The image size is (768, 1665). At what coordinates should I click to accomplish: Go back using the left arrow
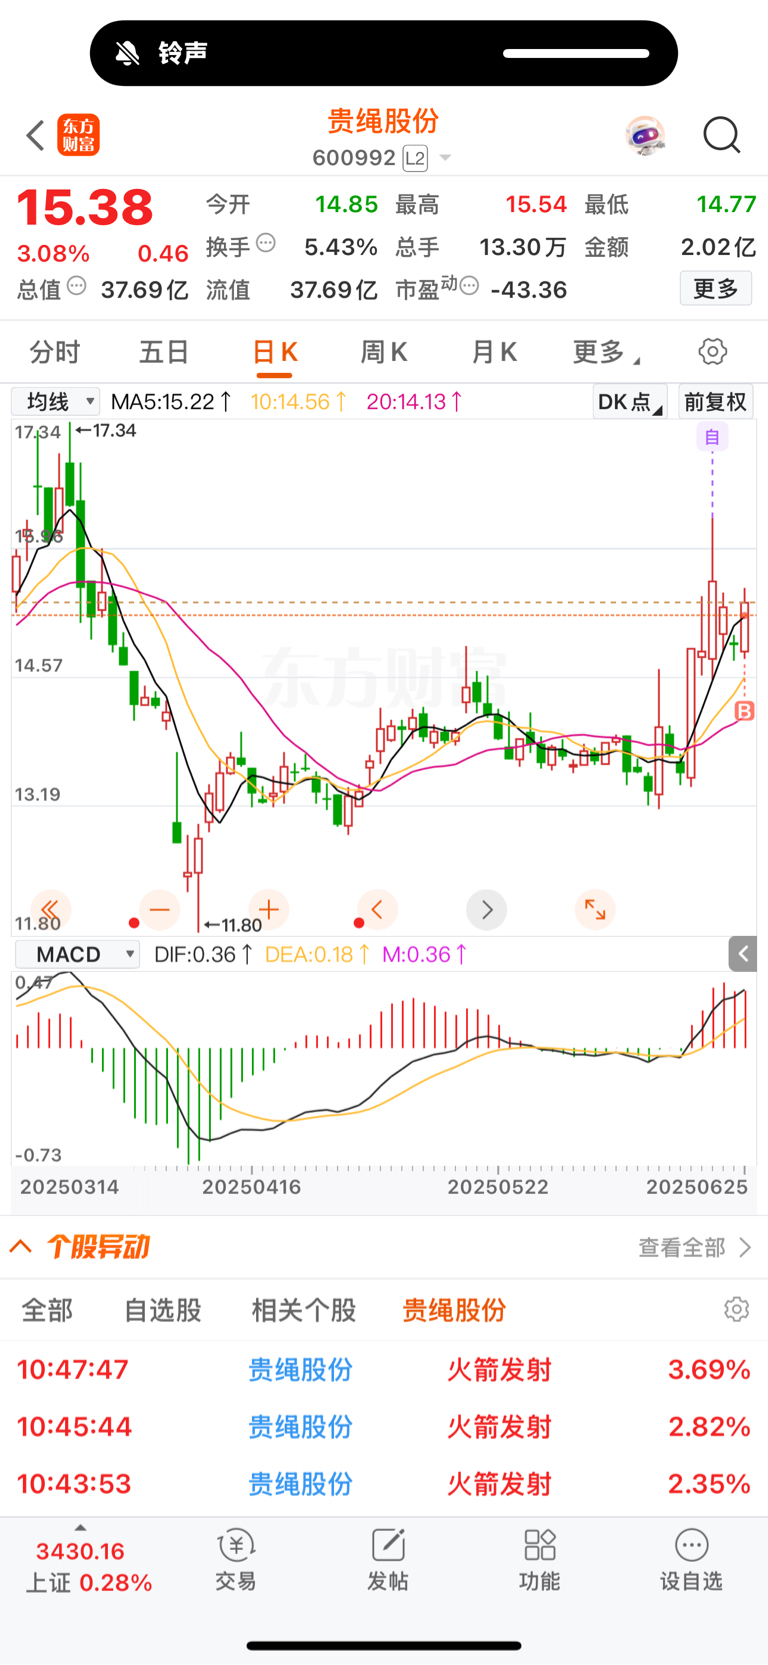36,135
